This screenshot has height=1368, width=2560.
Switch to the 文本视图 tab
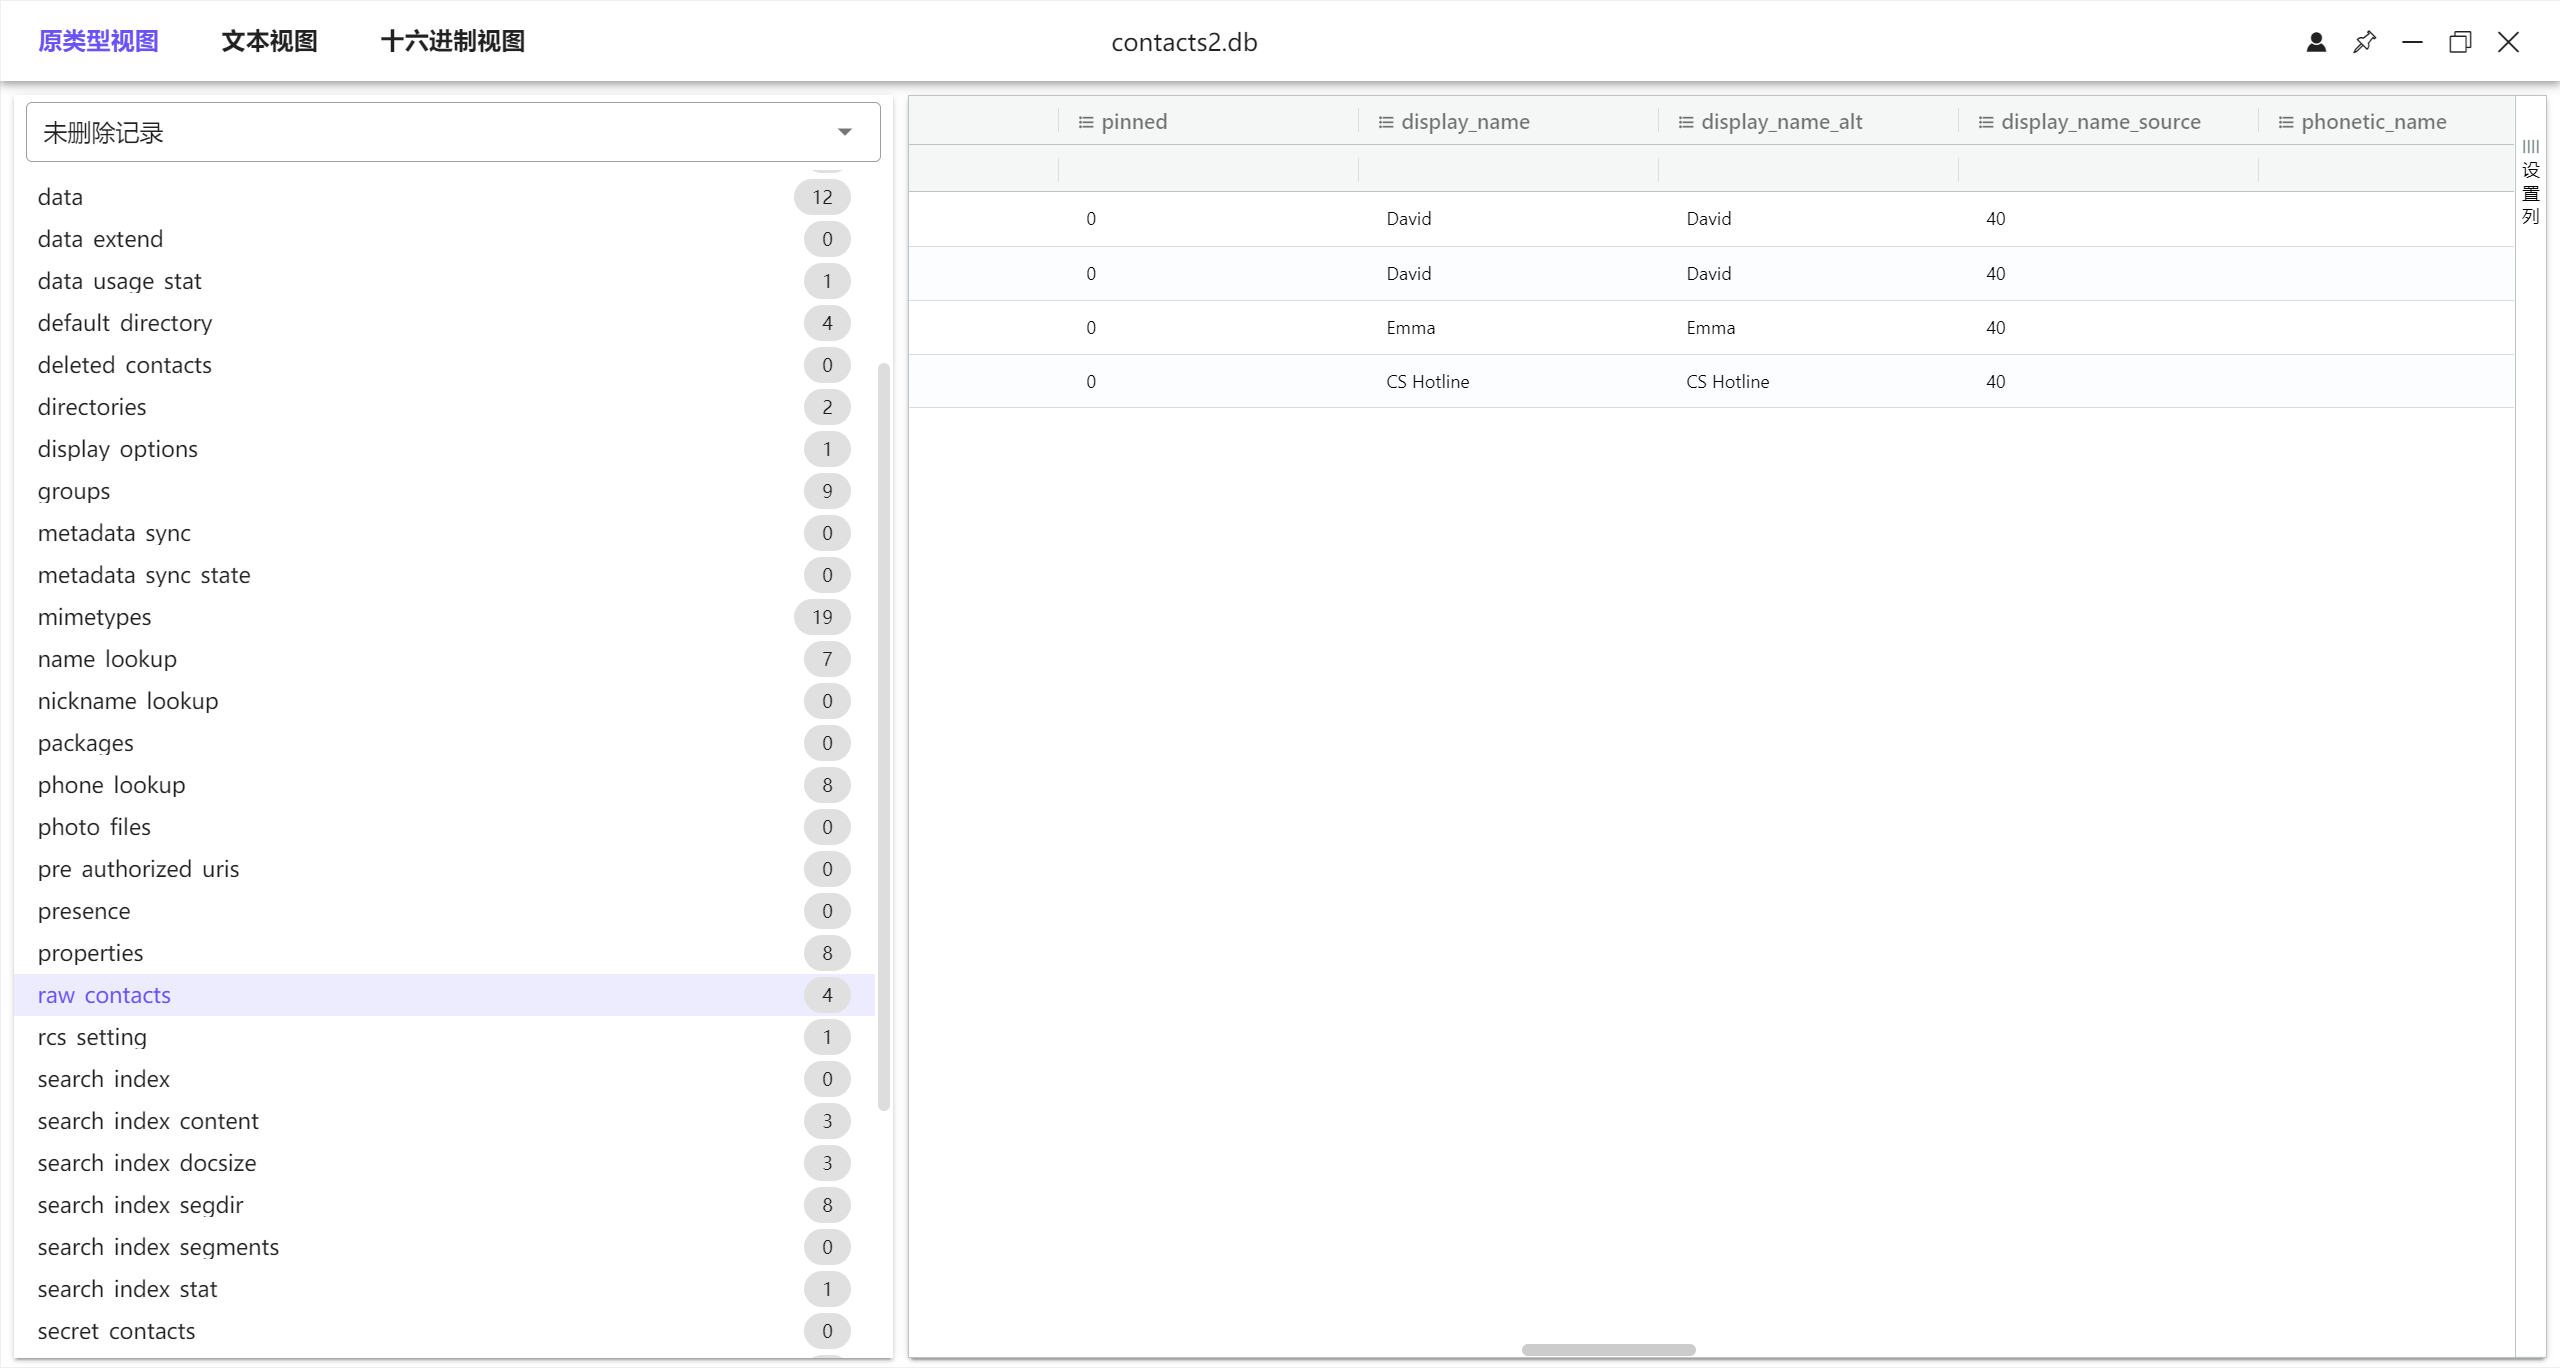269,41
